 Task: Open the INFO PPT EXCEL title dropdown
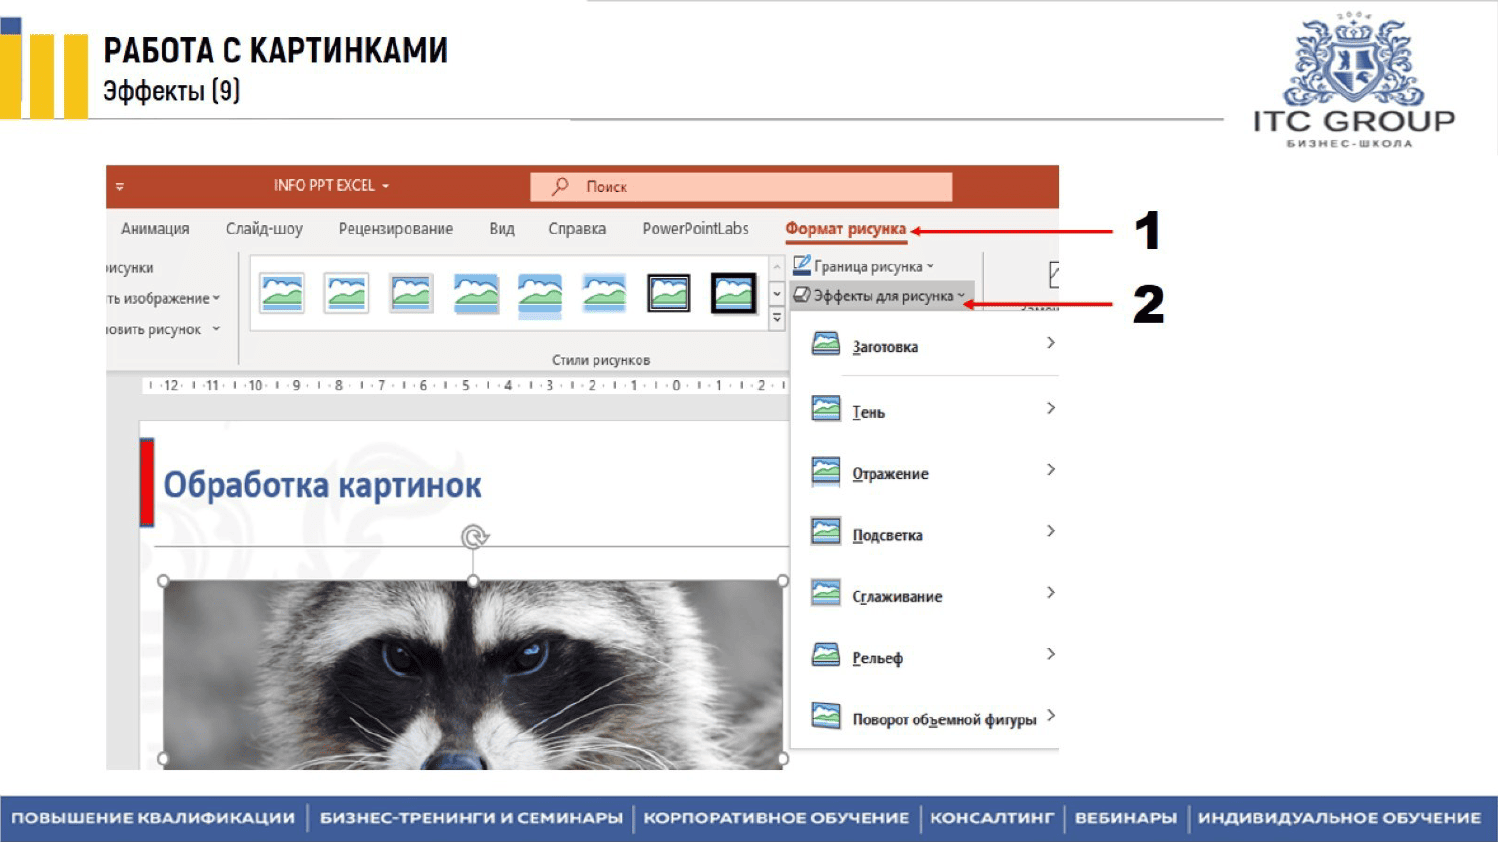(331, 186)
